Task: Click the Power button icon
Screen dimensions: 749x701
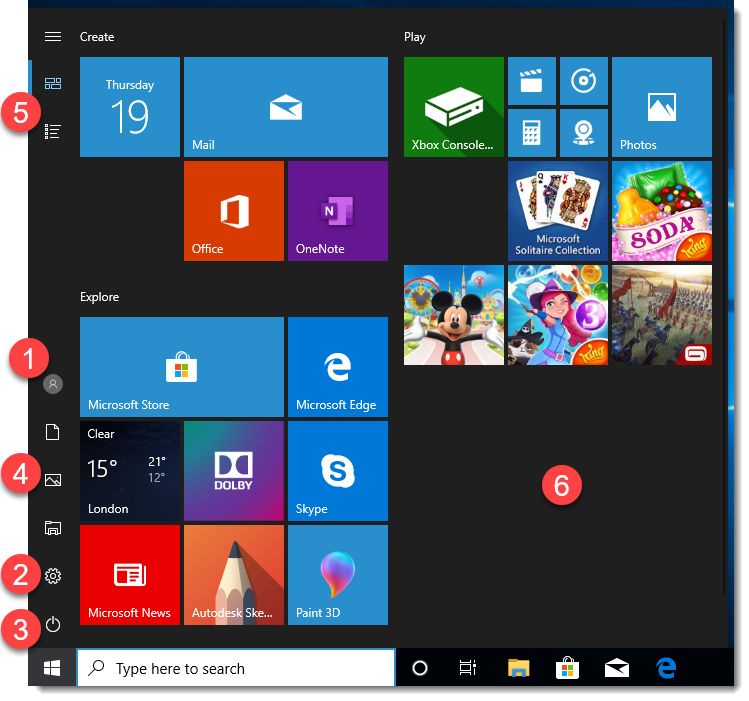Action: click(53, 624)
